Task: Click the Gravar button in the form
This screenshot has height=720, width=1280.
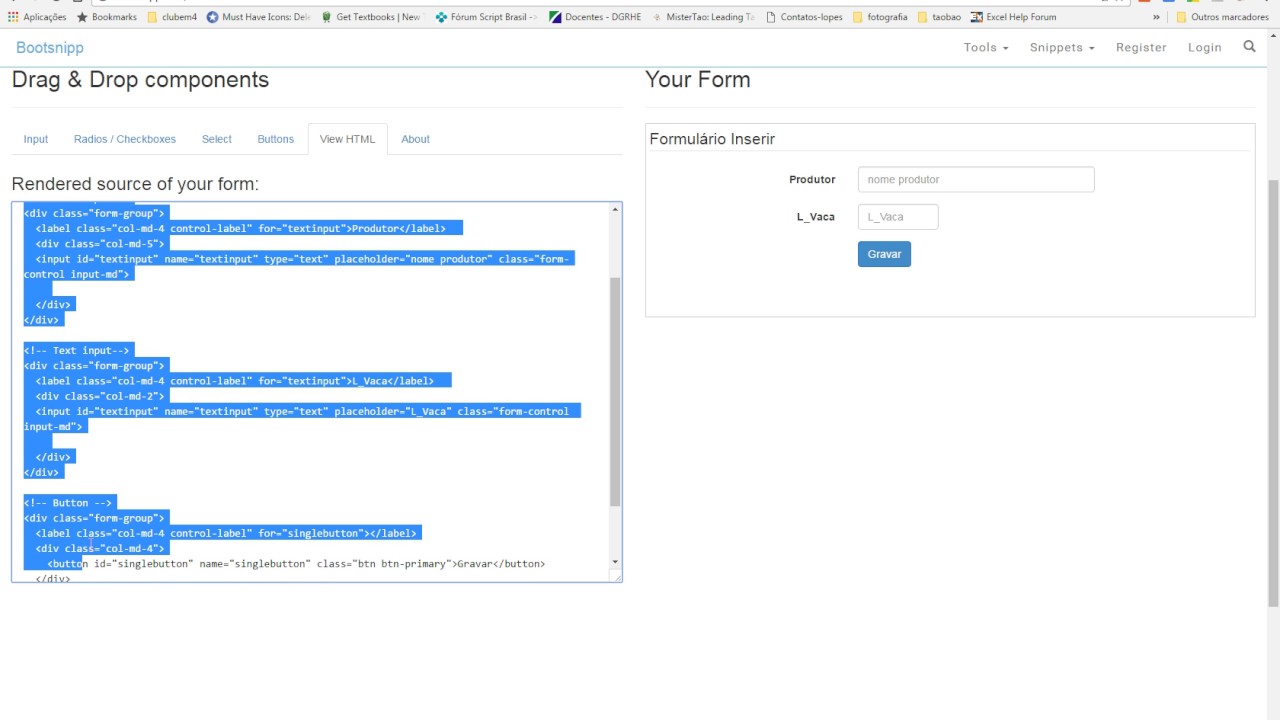Action: 884,254
